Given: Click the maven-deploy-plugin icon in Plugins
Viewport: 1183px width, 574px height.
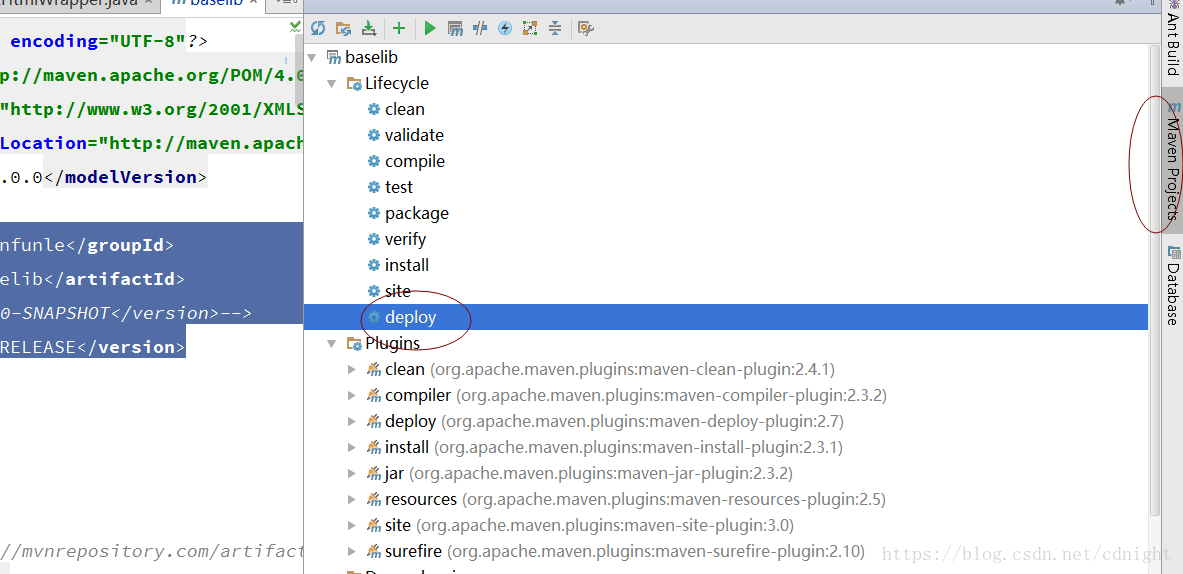Looking at the screenshot, I should (373, 422).
